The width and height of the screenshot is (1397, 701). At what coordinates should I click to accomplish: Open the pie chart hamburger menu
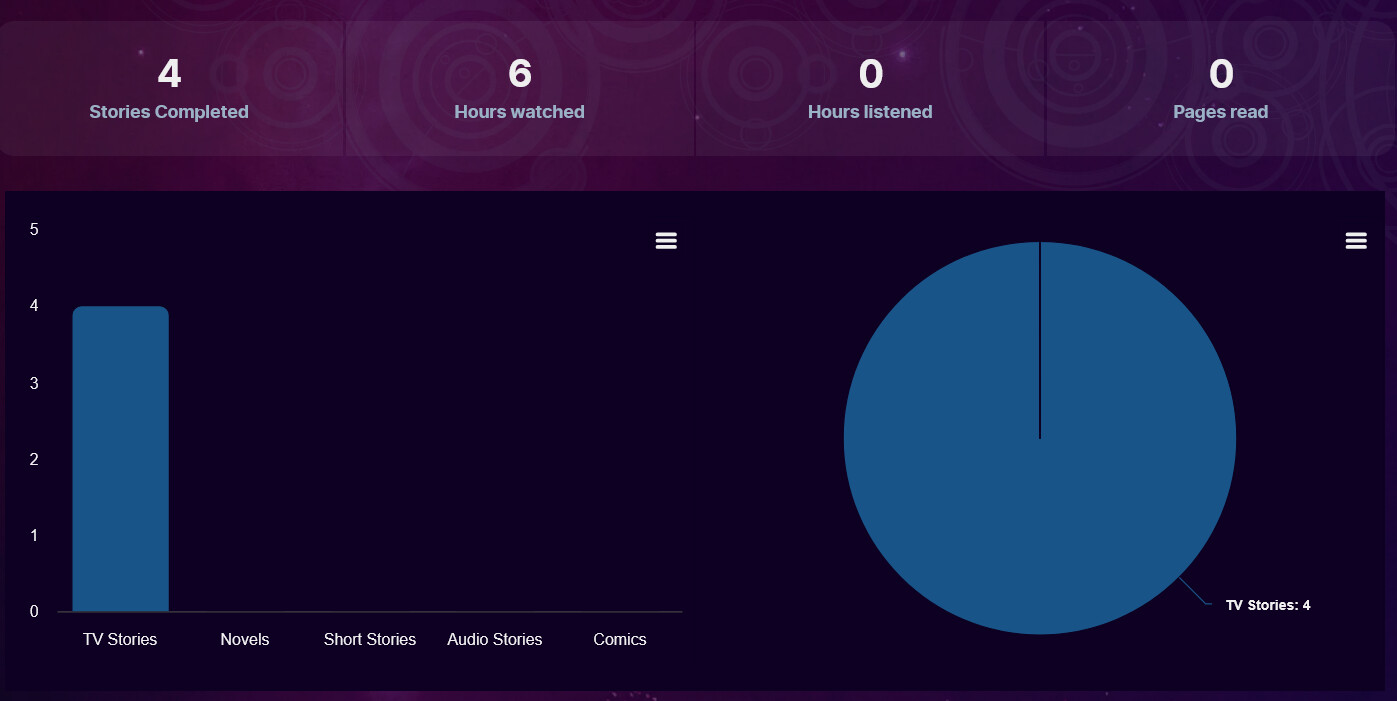[1356, 241]
